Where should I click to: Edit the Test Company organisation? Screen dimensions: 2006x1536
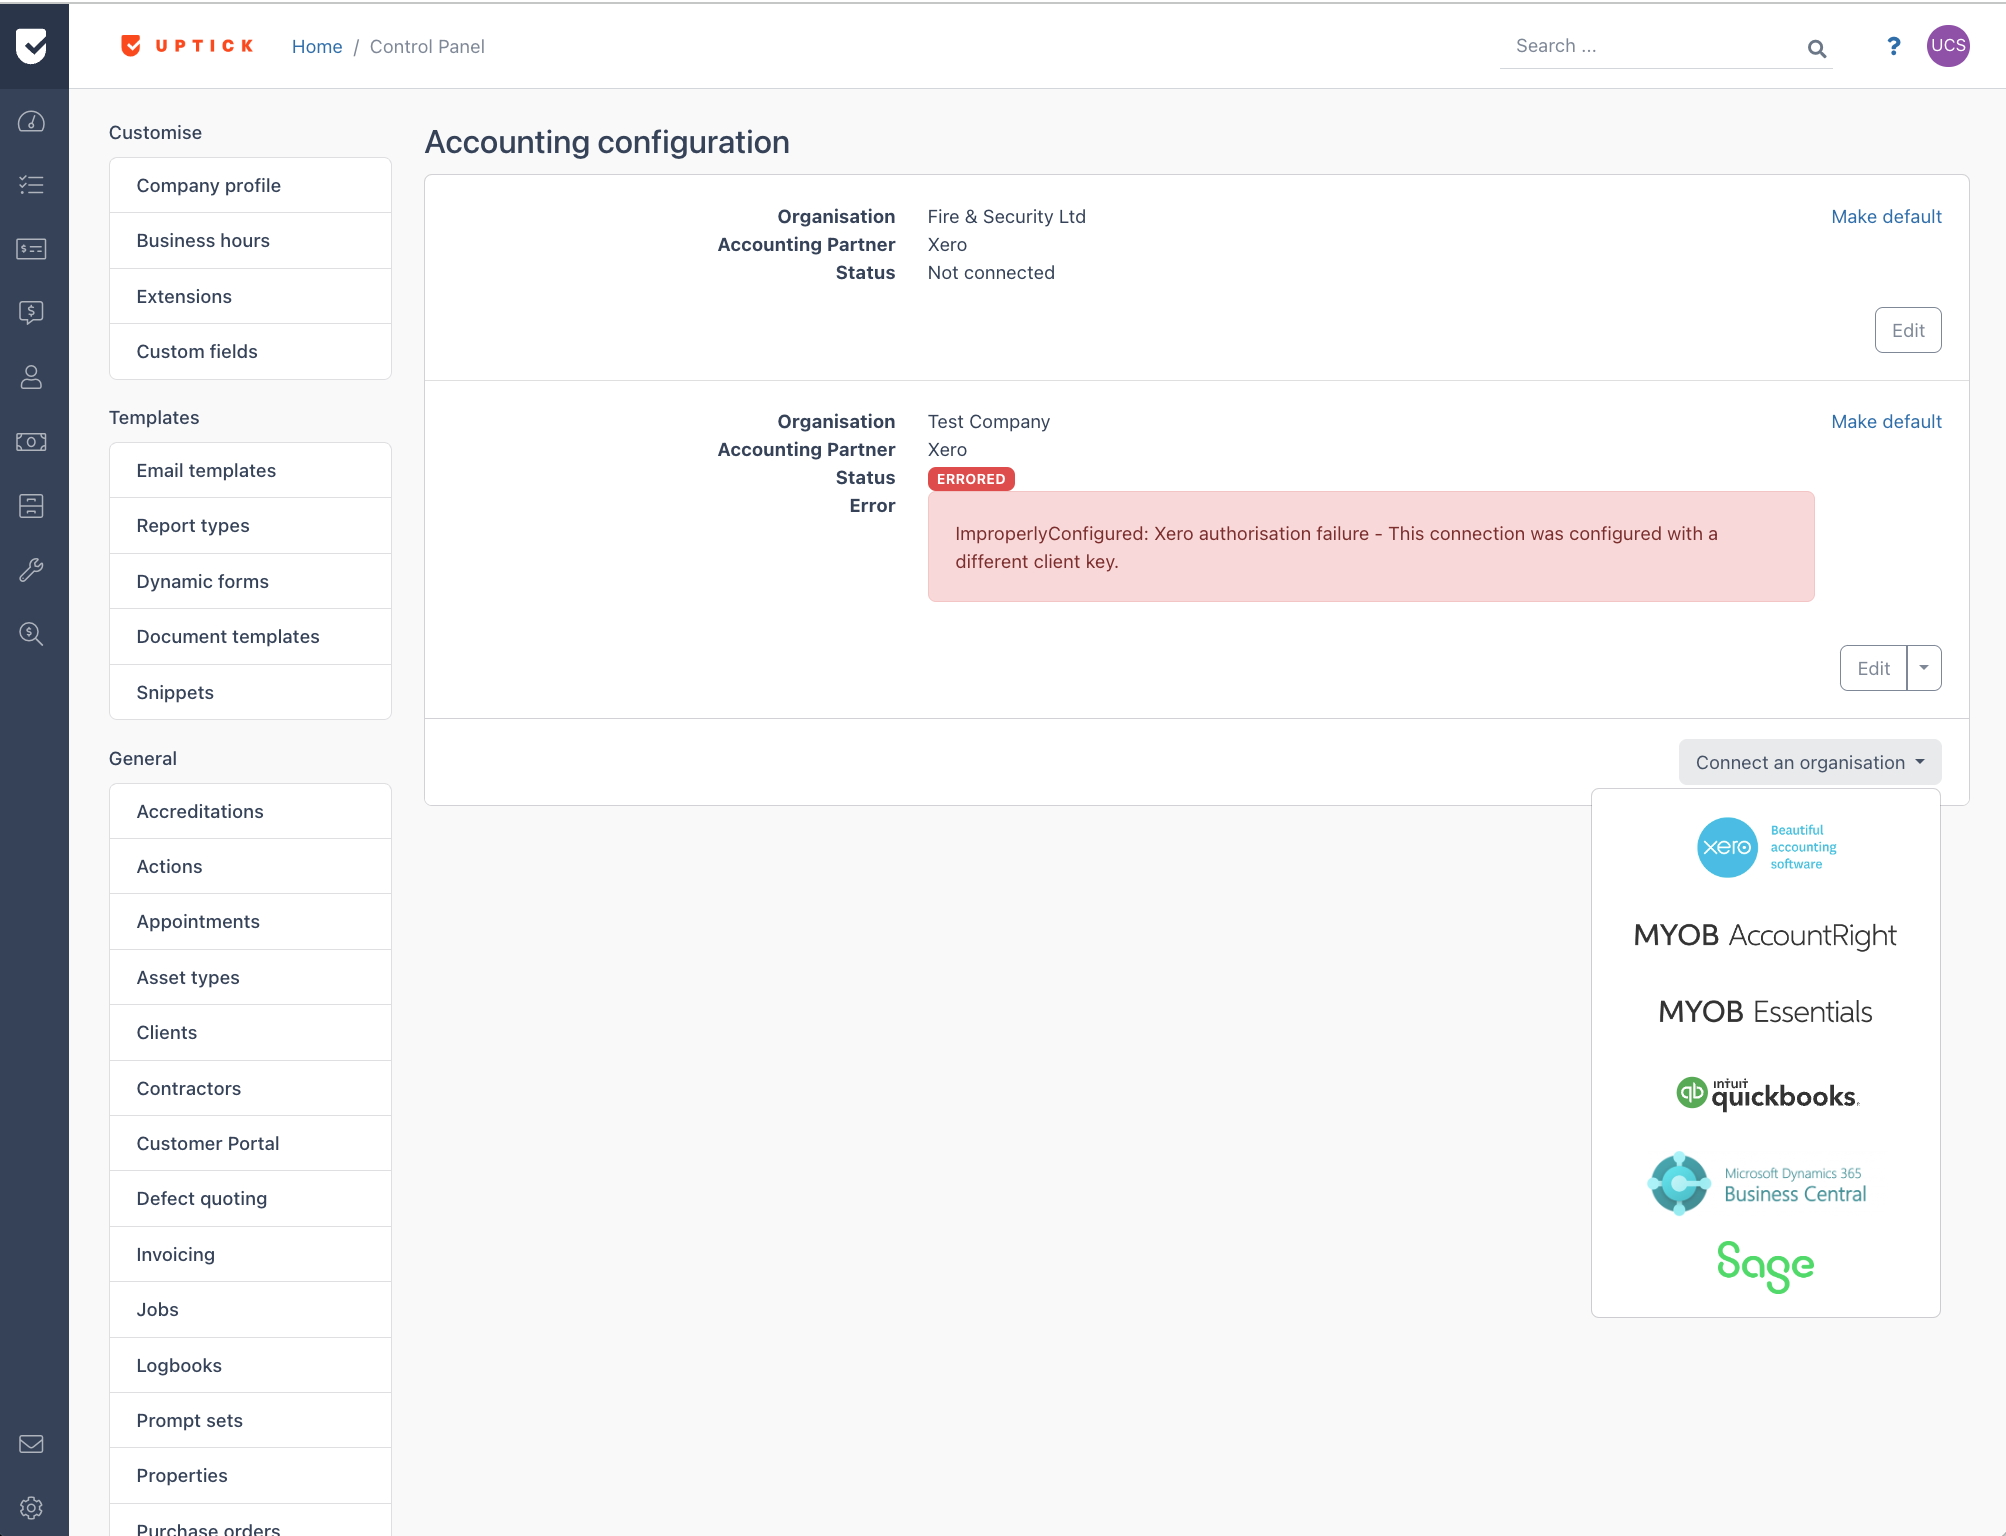(x=1873, y=668)
